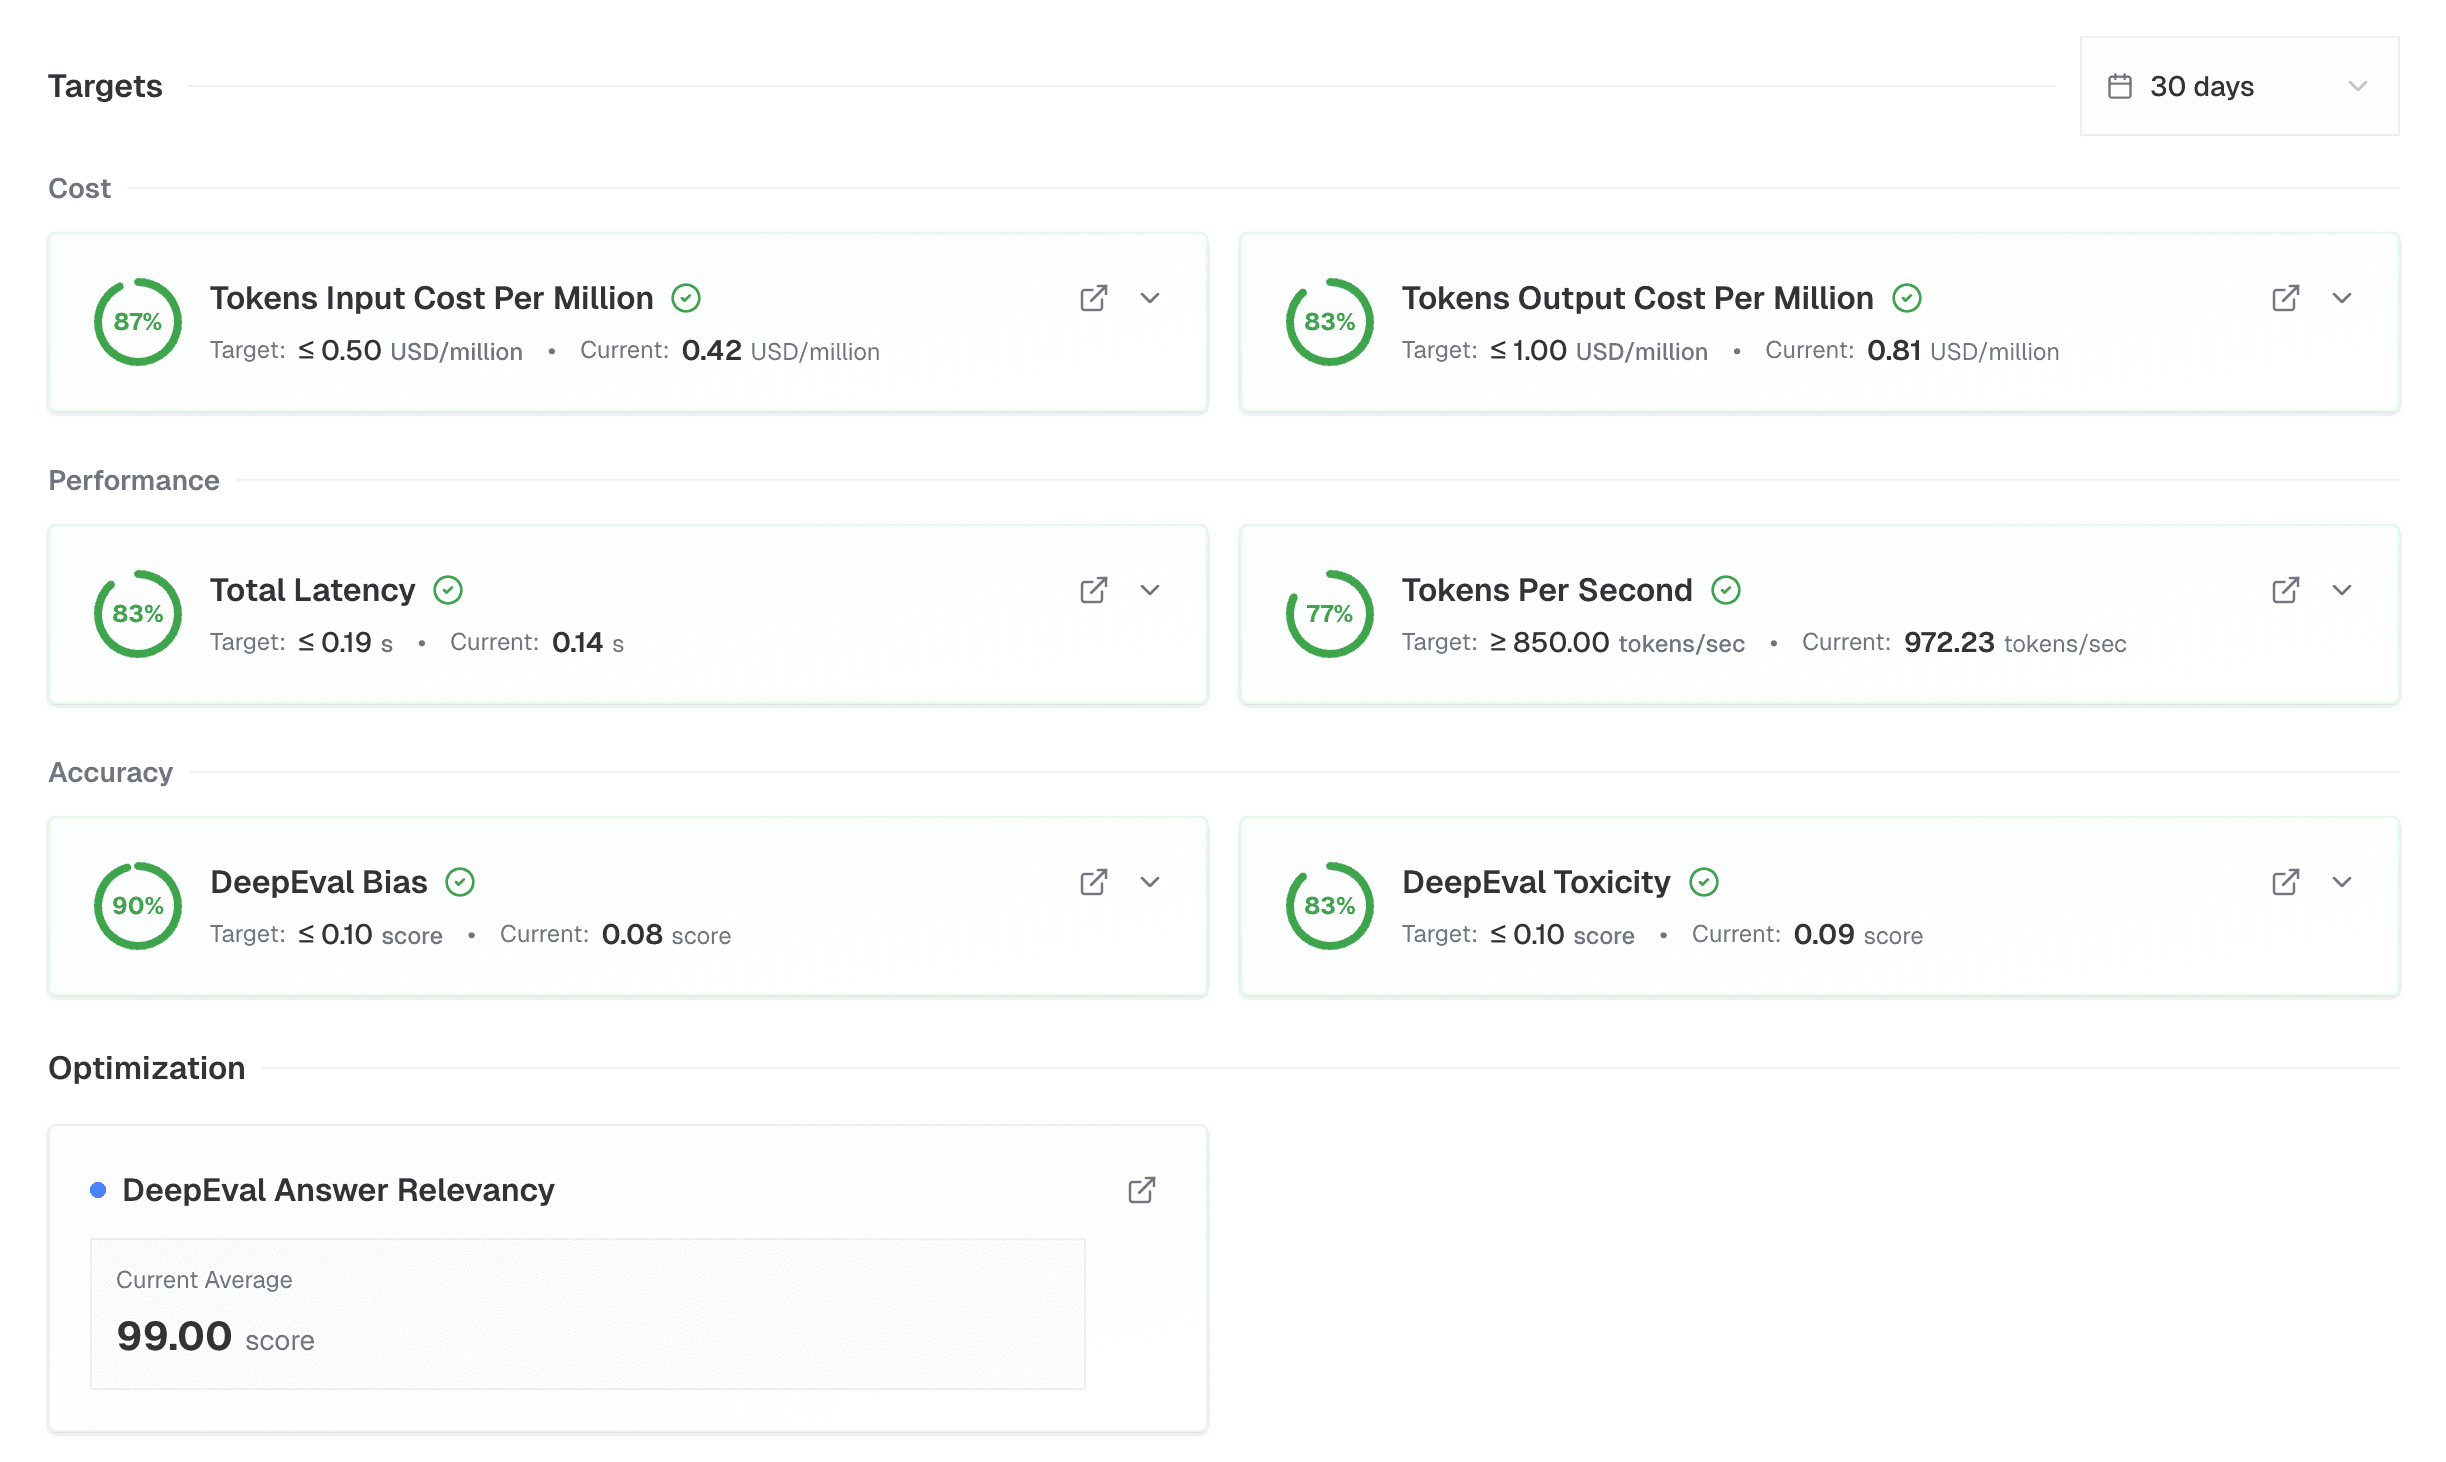
Task: Expand the Tokens Output Cost card chevron
Action: click(2342, 298)
